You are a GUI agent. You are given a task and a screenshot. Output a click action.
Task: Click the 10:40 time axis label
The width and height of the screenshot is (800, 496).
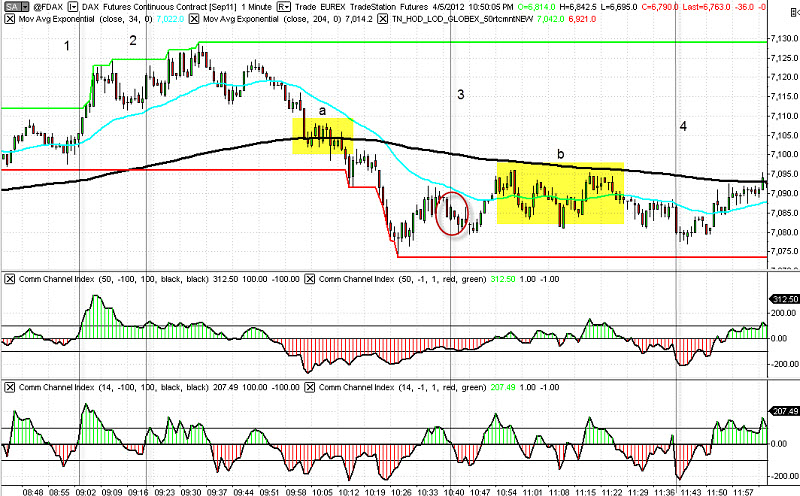(454, 492)
